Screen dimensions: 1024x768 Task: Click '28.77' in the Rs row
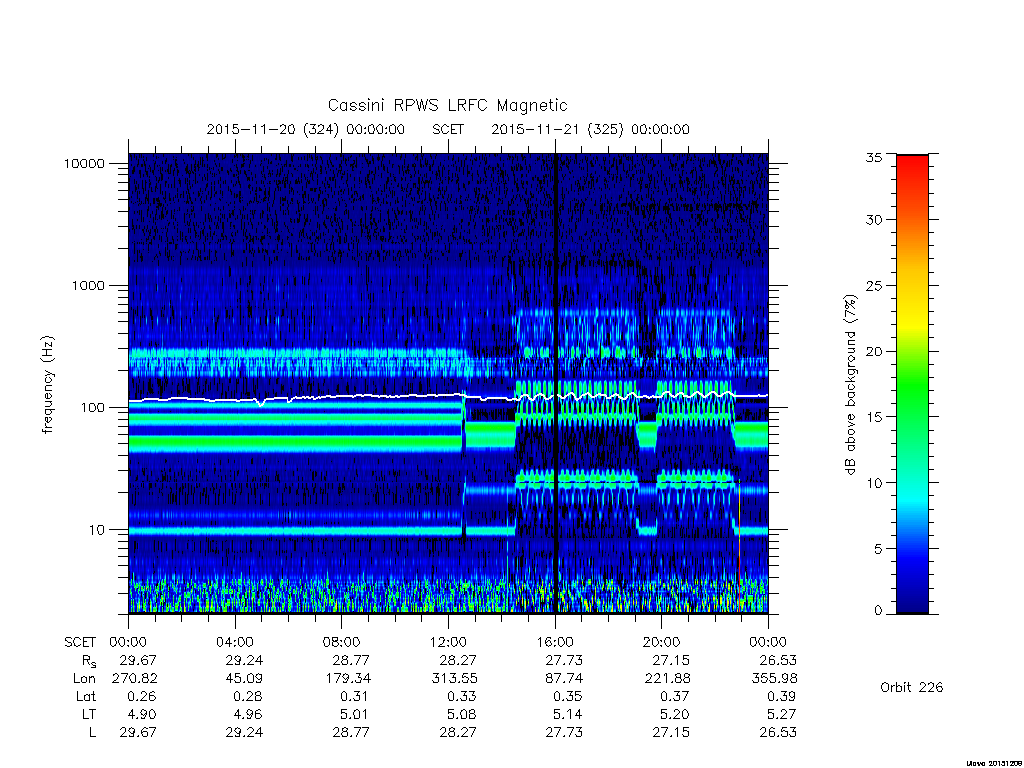[351, 660]
